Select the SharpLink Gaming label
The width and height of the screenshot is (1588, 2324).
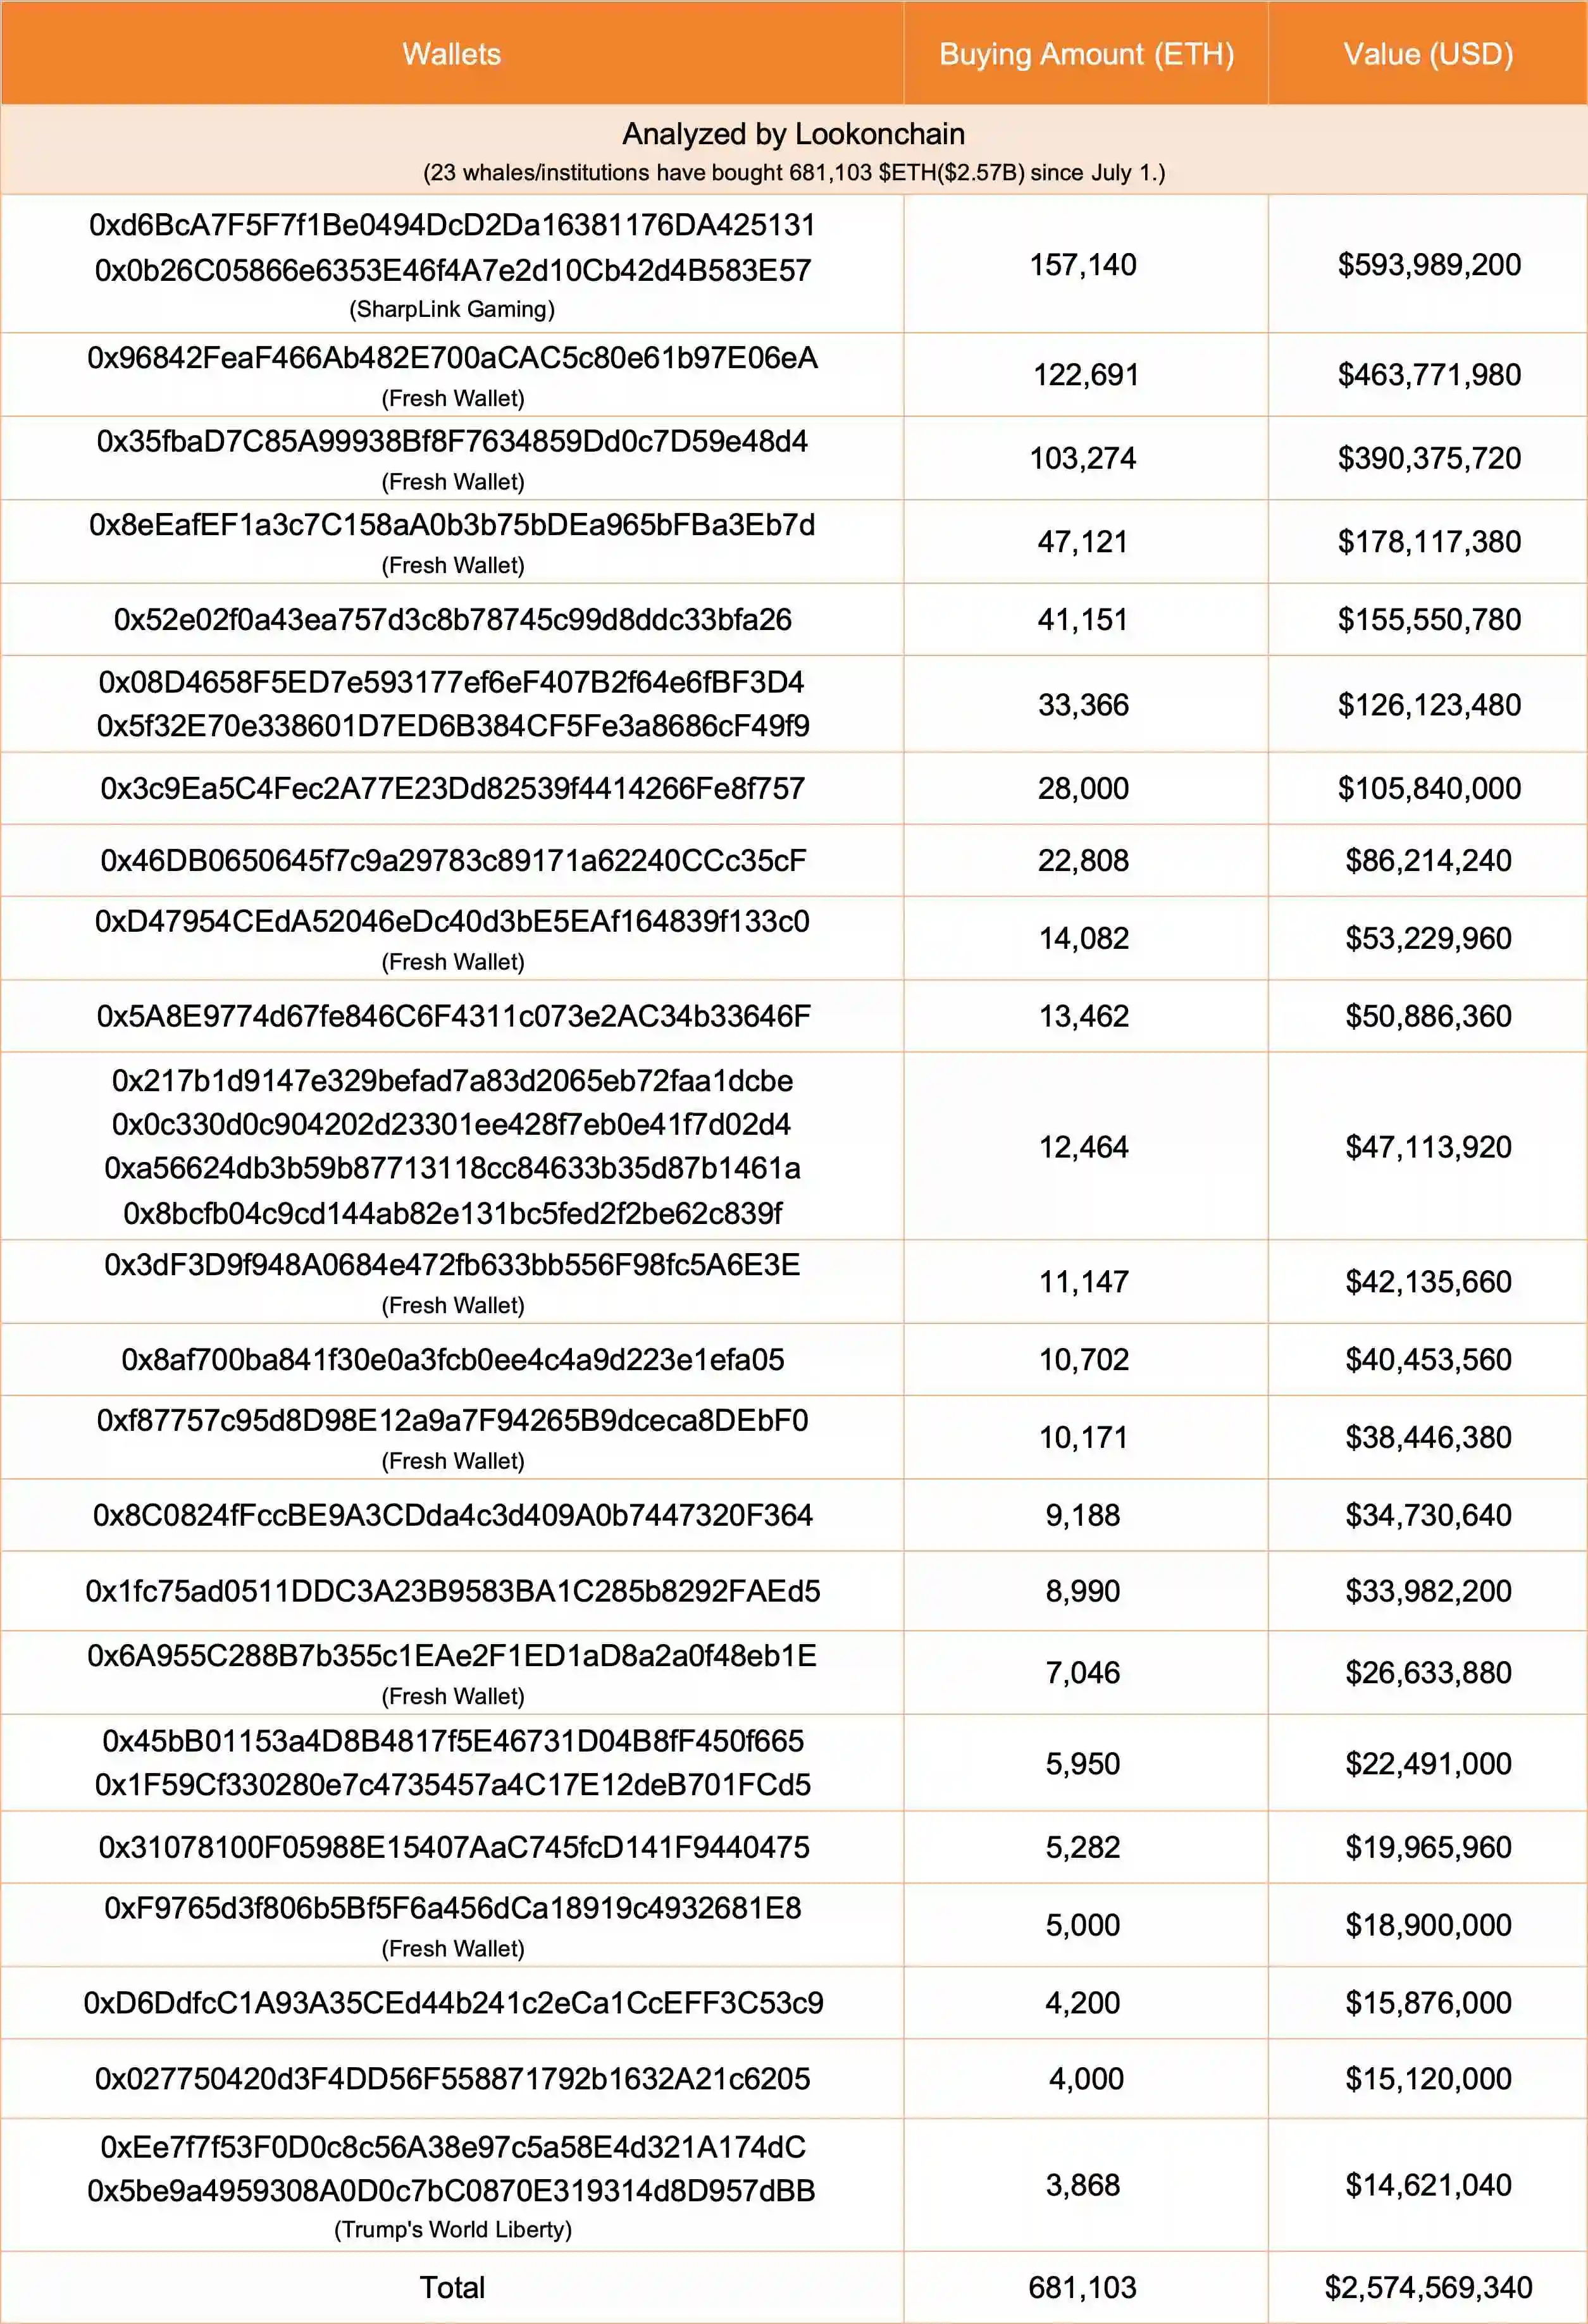[x=452, y=309]
